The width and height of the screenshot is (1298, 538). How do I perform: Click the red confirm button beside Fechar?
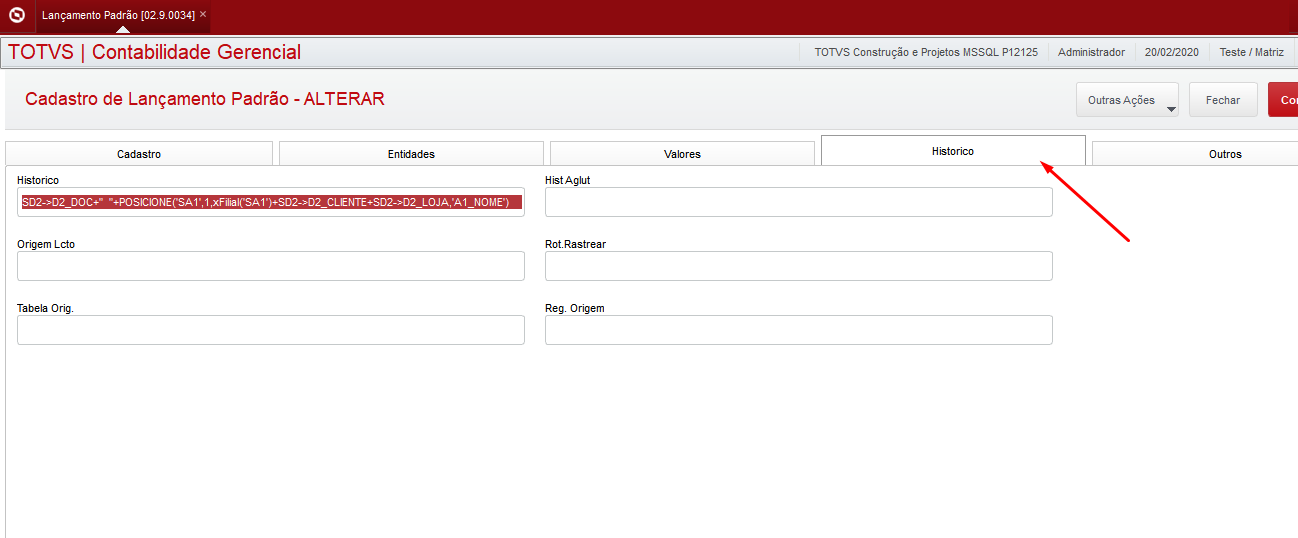tap(1283, 100)
